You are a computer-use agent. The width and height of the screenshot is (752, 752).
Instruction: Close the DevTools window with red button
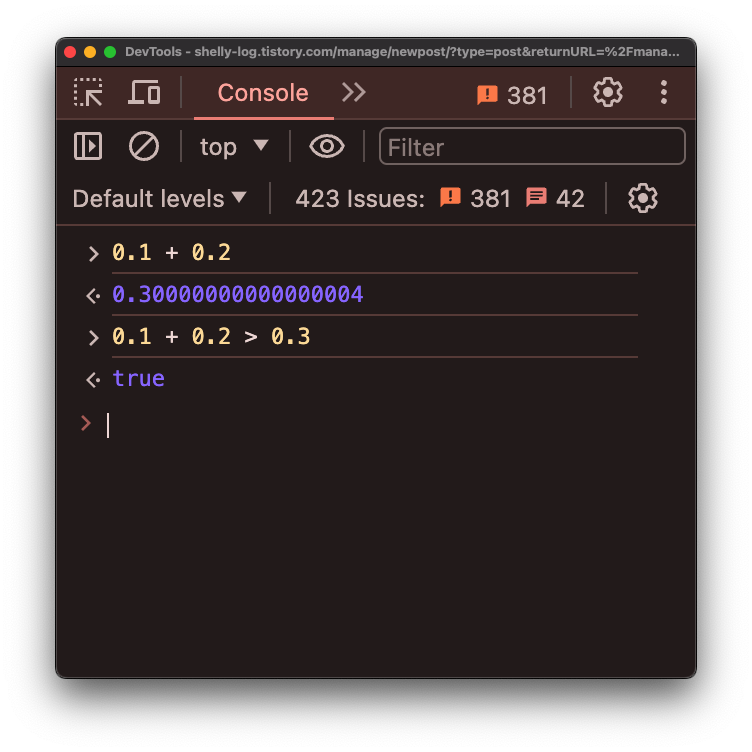coord(70,52)
